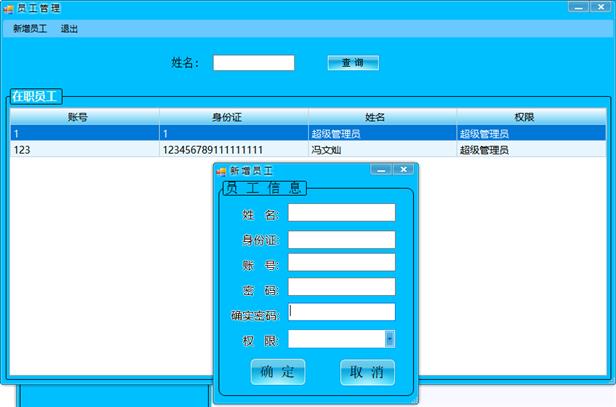Click the 身份证 input field in dialog
This screenshot has height=407, width=616.
coord(341,239)
